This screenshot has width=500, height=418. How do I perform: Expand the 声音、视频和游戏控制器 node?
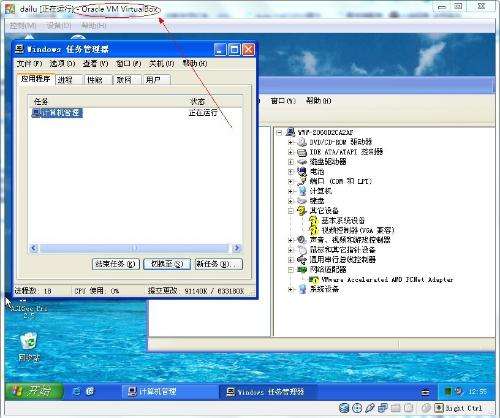[291, 240]
